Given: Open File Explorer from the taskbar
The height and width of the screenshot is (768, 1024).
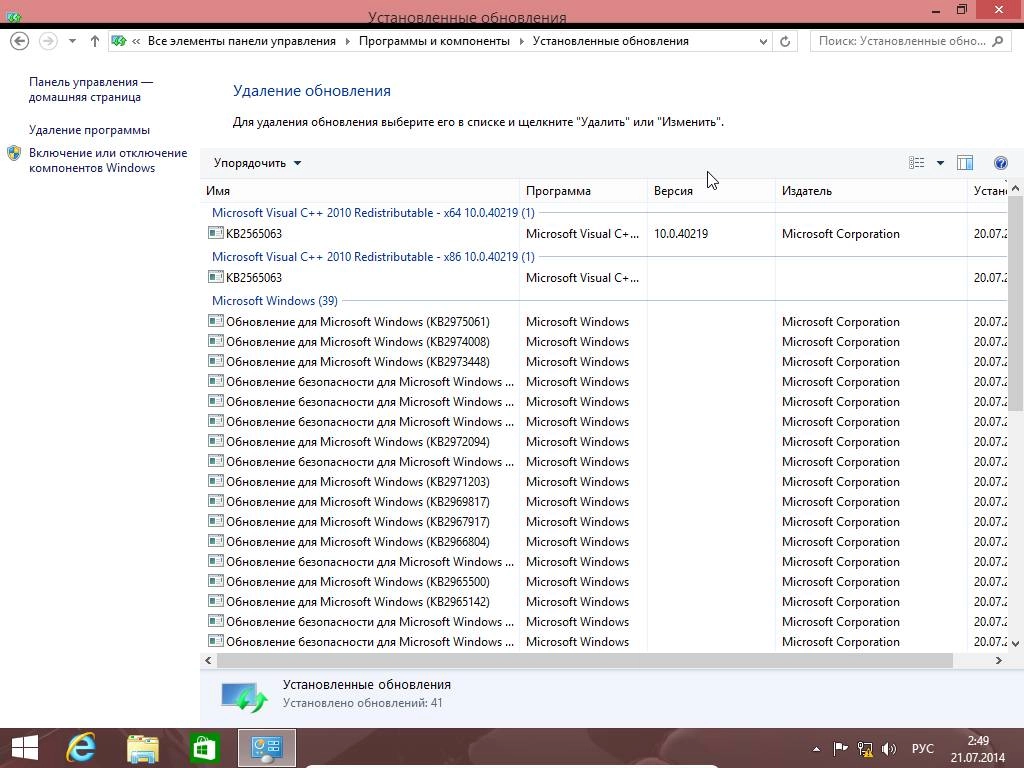Looking at the screenshot, I should (x=142, y=749).
